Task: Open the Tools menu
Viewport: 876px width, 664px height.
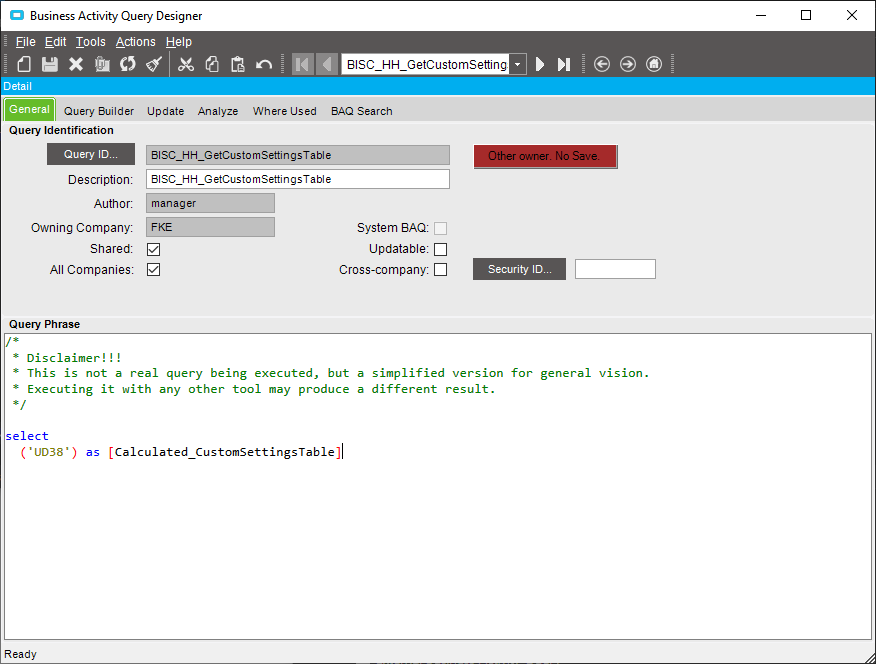Action: click(x=91, y=42)
